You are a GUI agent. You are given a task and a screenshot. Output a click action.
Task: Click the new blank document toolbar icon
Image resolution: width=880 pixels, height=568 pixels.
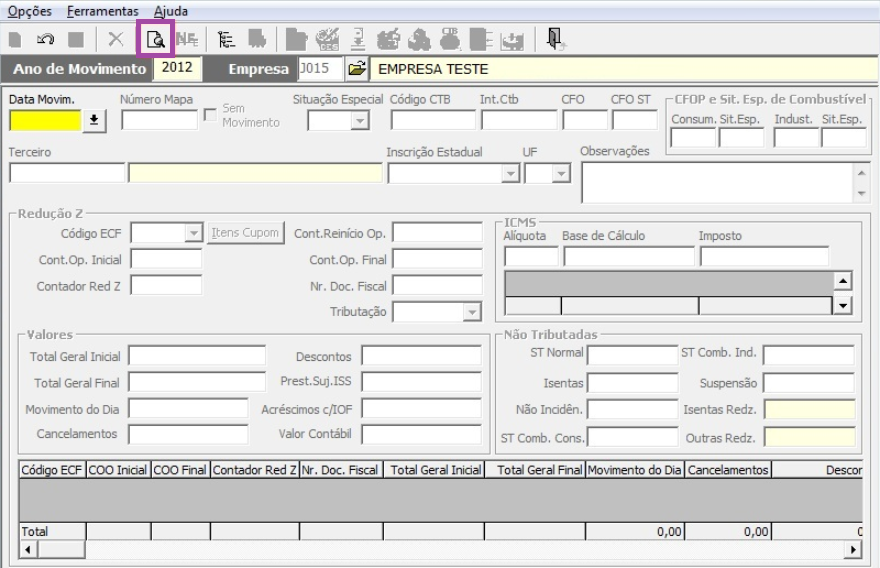(x=15, y=39)
